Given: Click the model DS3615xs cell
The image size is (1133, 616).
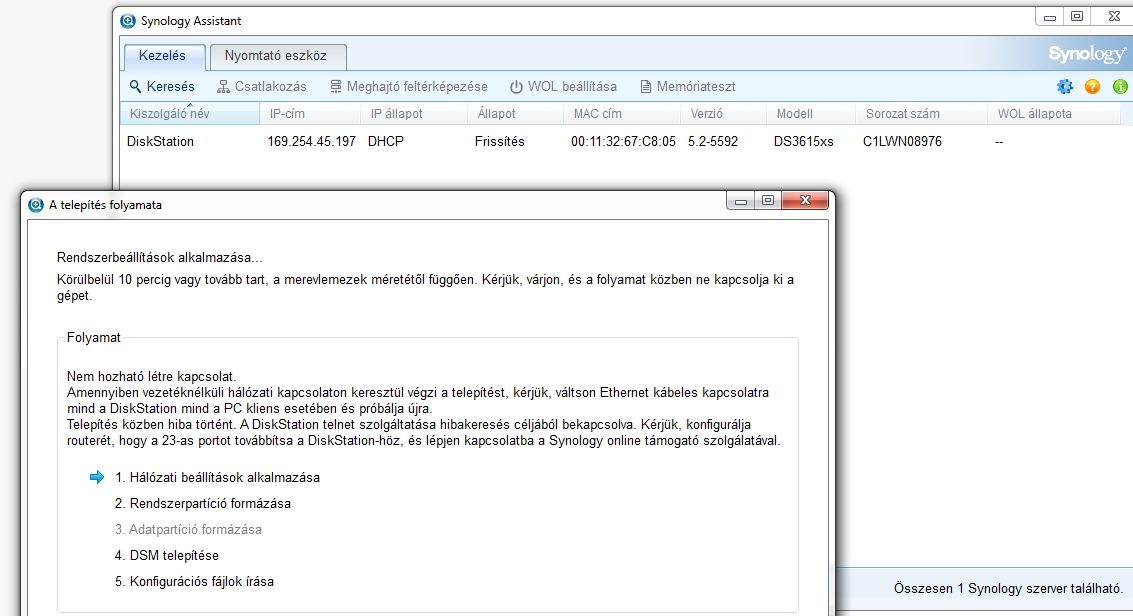Looking at the screenshot, I should coord(804,142).
